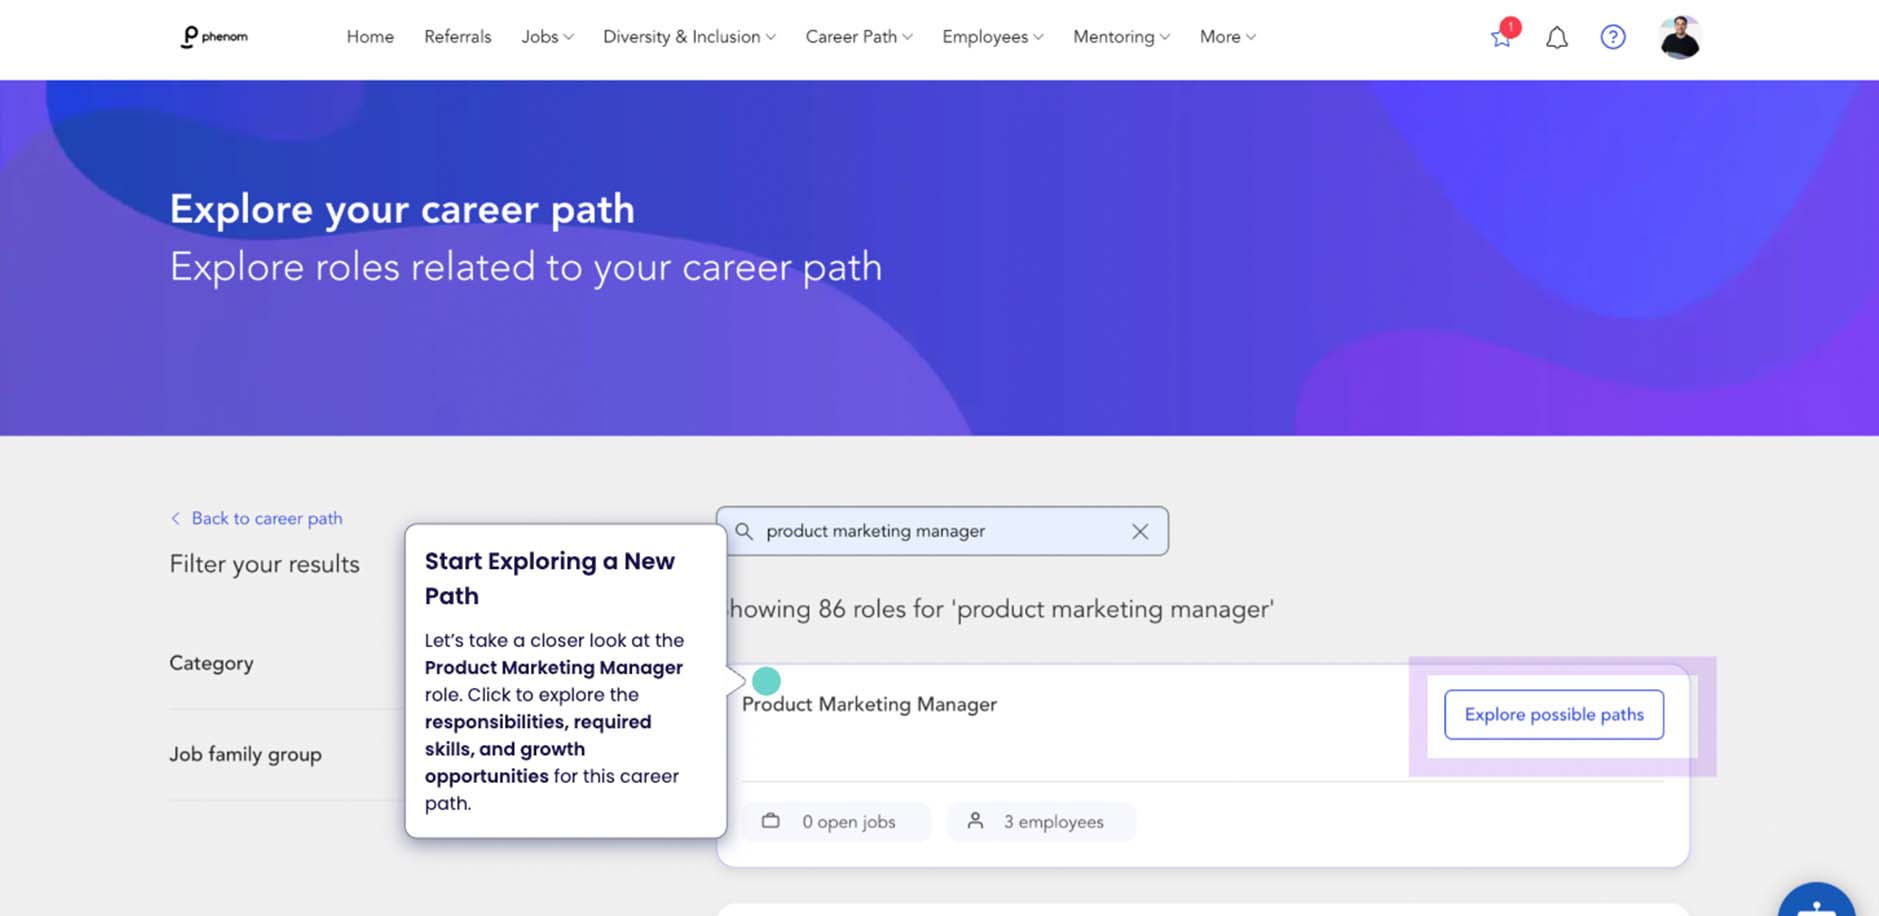The width and height of the screenshot is (1879, 916).
Task: Expand Diversity & Inclusion menu
Action: pyautogui.click(x=689, y=37)
